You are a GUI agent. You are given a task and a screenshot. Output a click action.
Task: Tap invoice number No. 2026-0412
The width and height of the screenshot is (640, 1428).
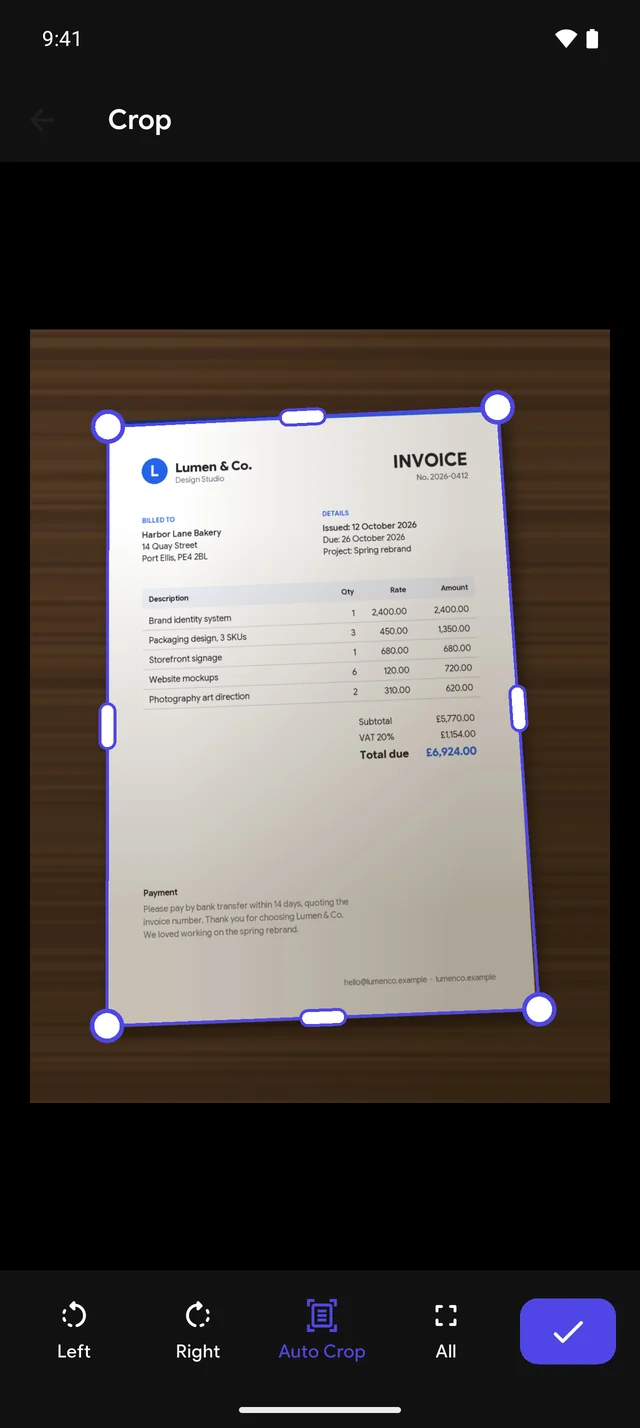point(442,477)
